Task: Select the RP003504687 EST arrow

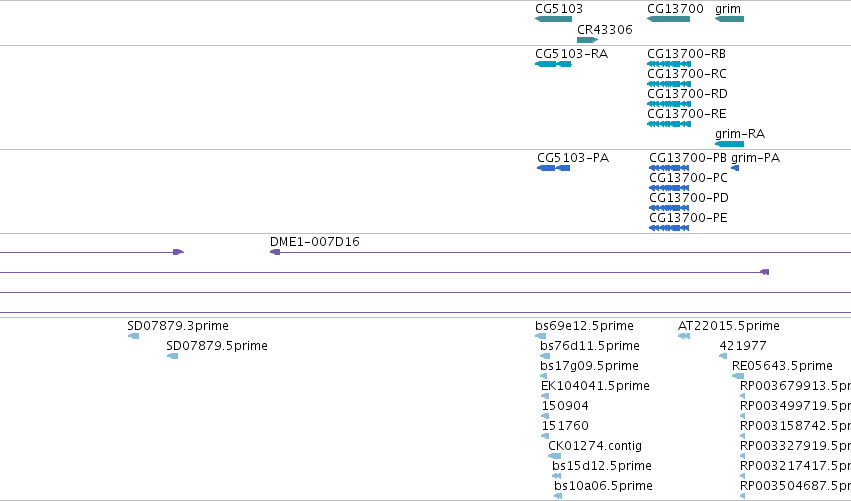Action: pos(742,496)
